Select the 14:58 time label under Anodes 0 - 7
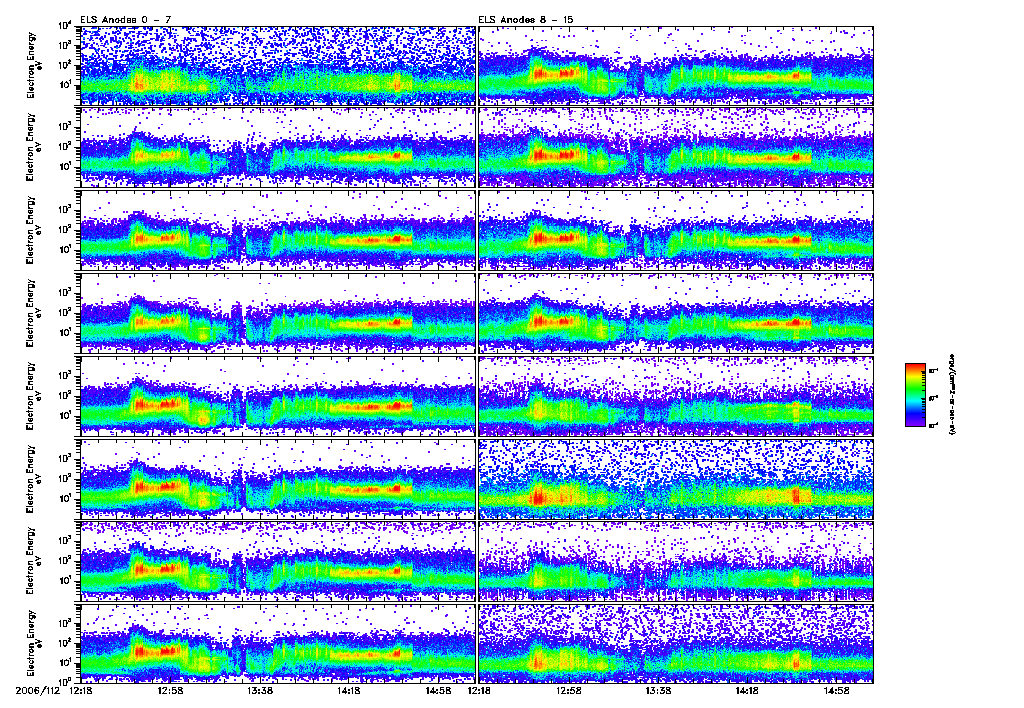This screenshot has width=1024, height=708. coord(438,690)
